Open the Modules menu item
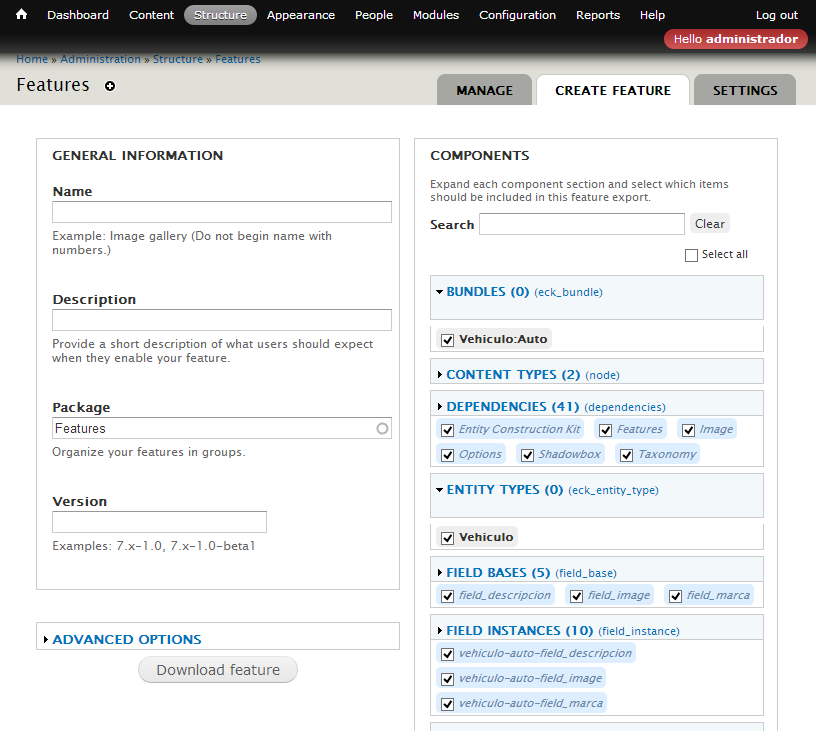Image resolution: width=816 pixels, height=731 pixels. (x=435, y=15)
